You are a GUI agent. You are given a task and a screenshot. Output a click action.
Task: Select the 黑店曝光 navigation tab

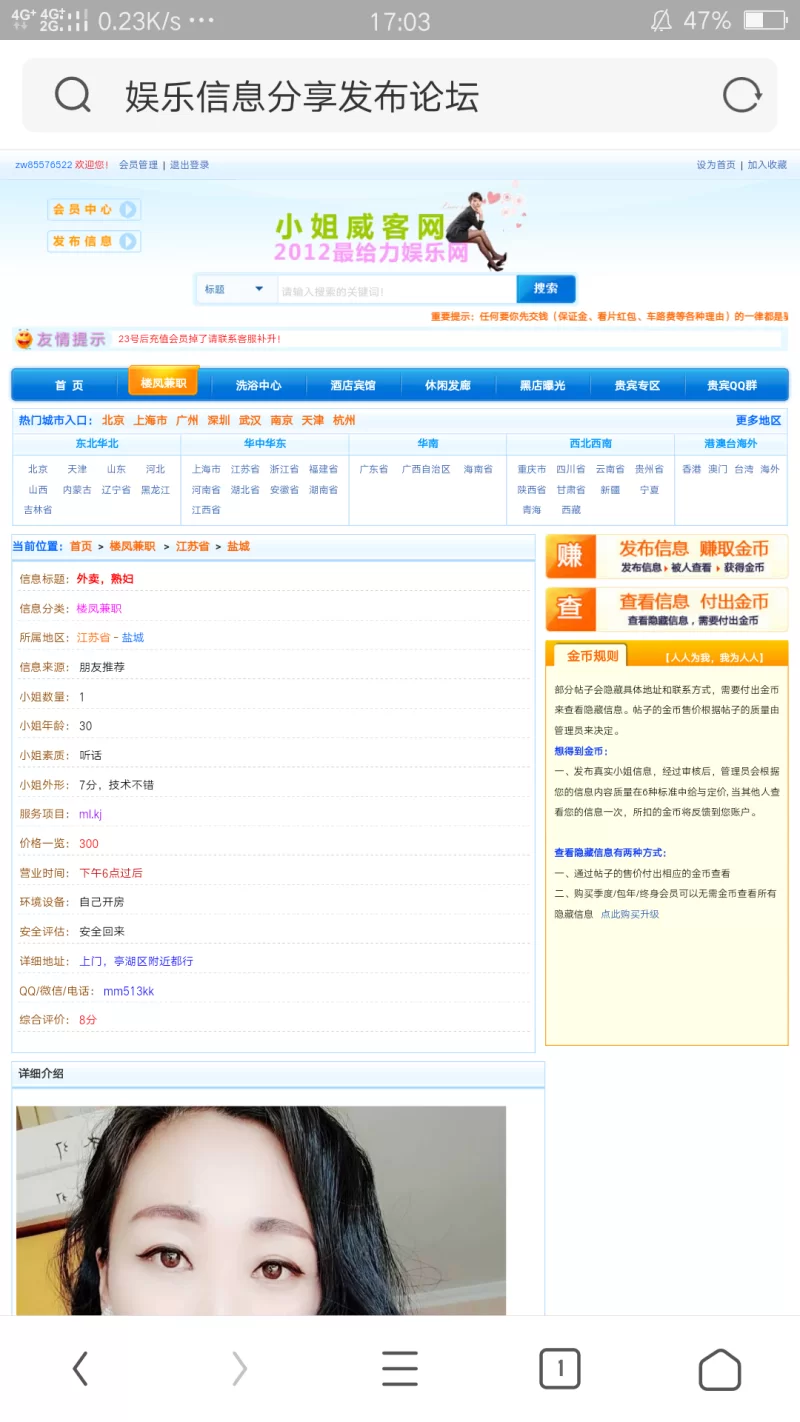coord(542,386)
